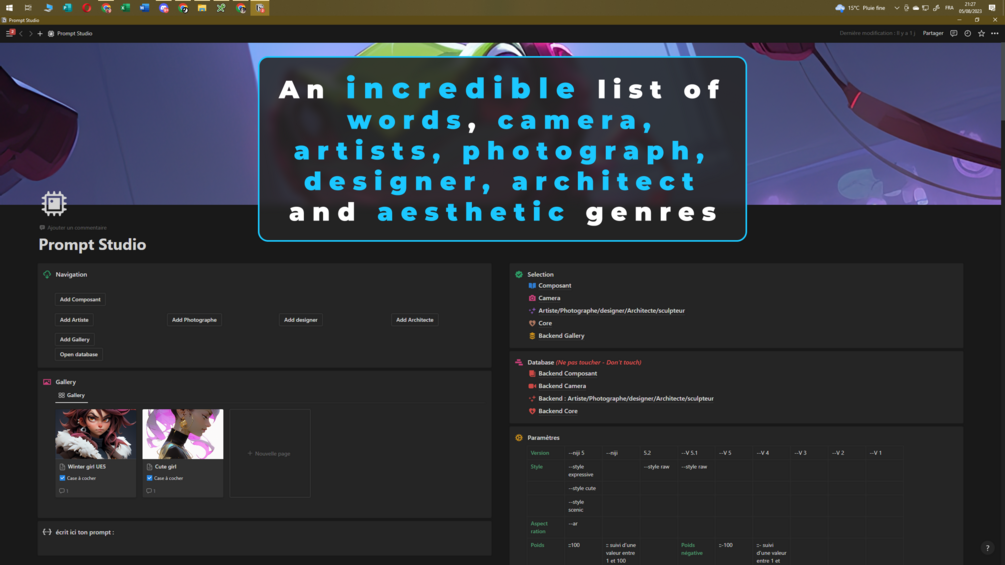Click Add designer button
Image resolution: width=1005 pixels, height=565 pixels.
pos(301,320)
